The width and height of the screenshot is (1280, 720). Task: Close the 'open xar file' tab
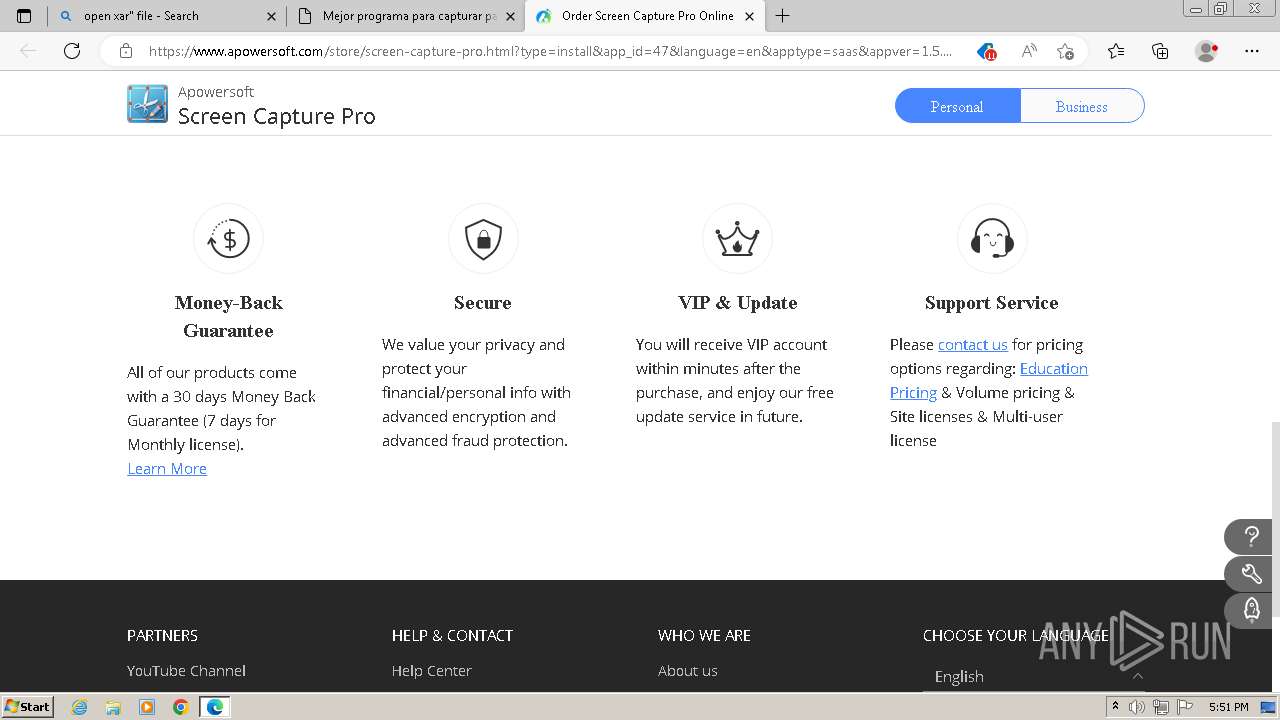(271, 16)
